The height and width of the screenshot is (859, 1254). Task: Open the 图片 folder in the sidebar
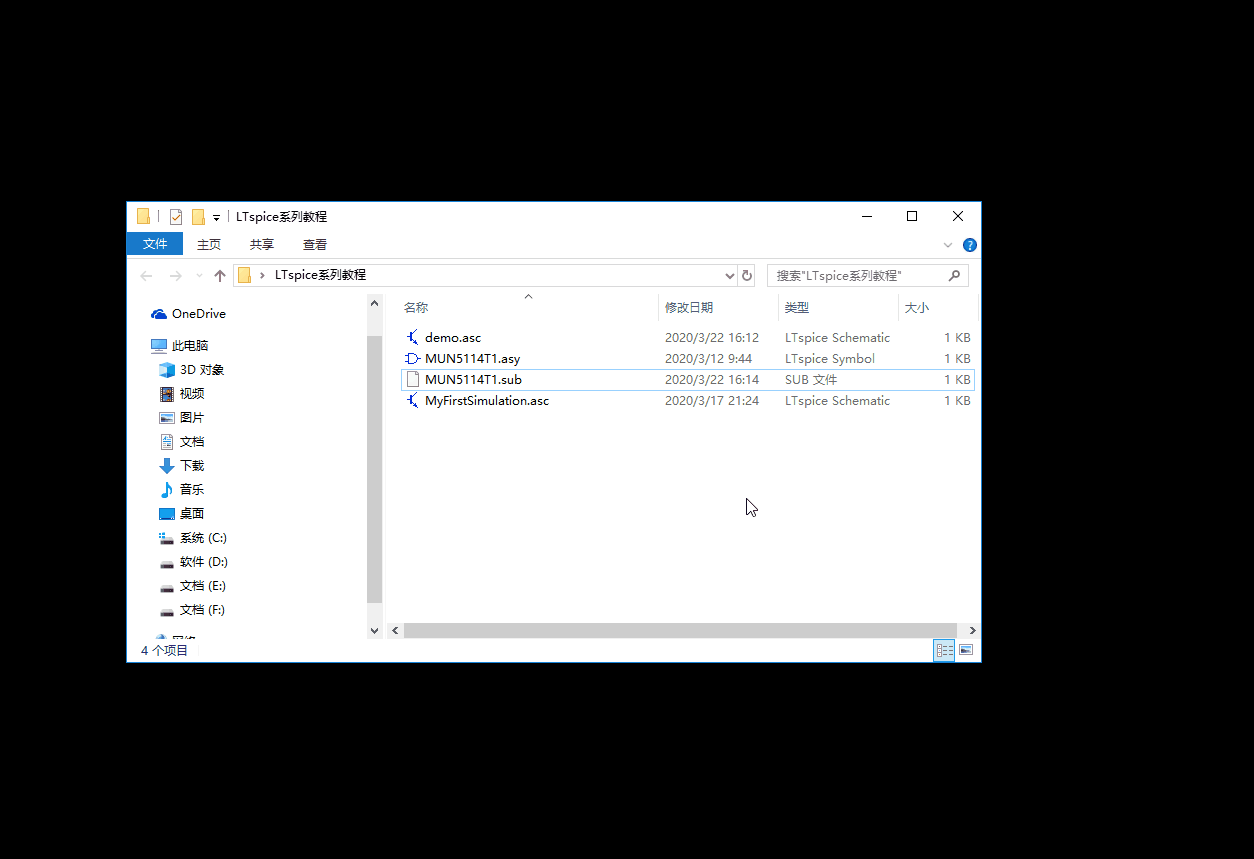click(x=182, y=418)
